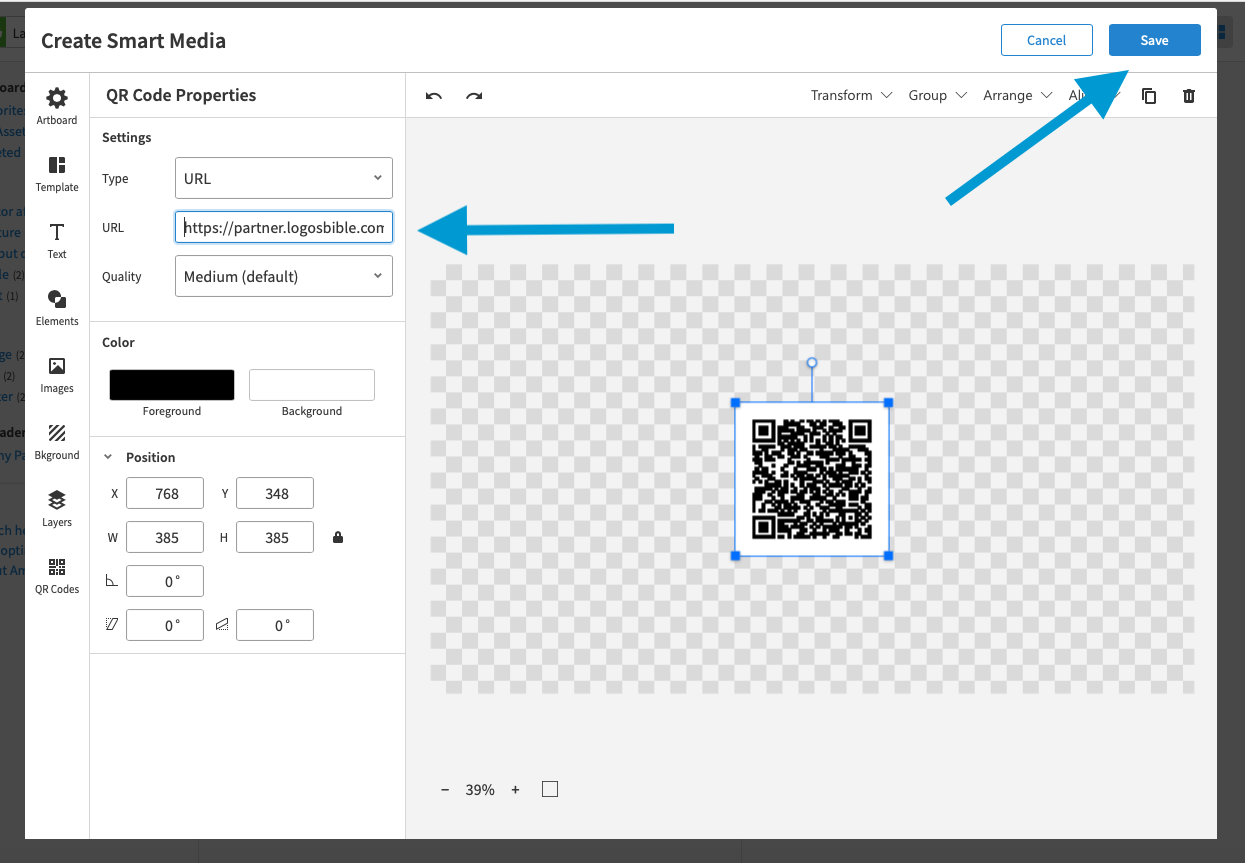
Task: Click the undo arrow icon
Action: pos(434,96)
